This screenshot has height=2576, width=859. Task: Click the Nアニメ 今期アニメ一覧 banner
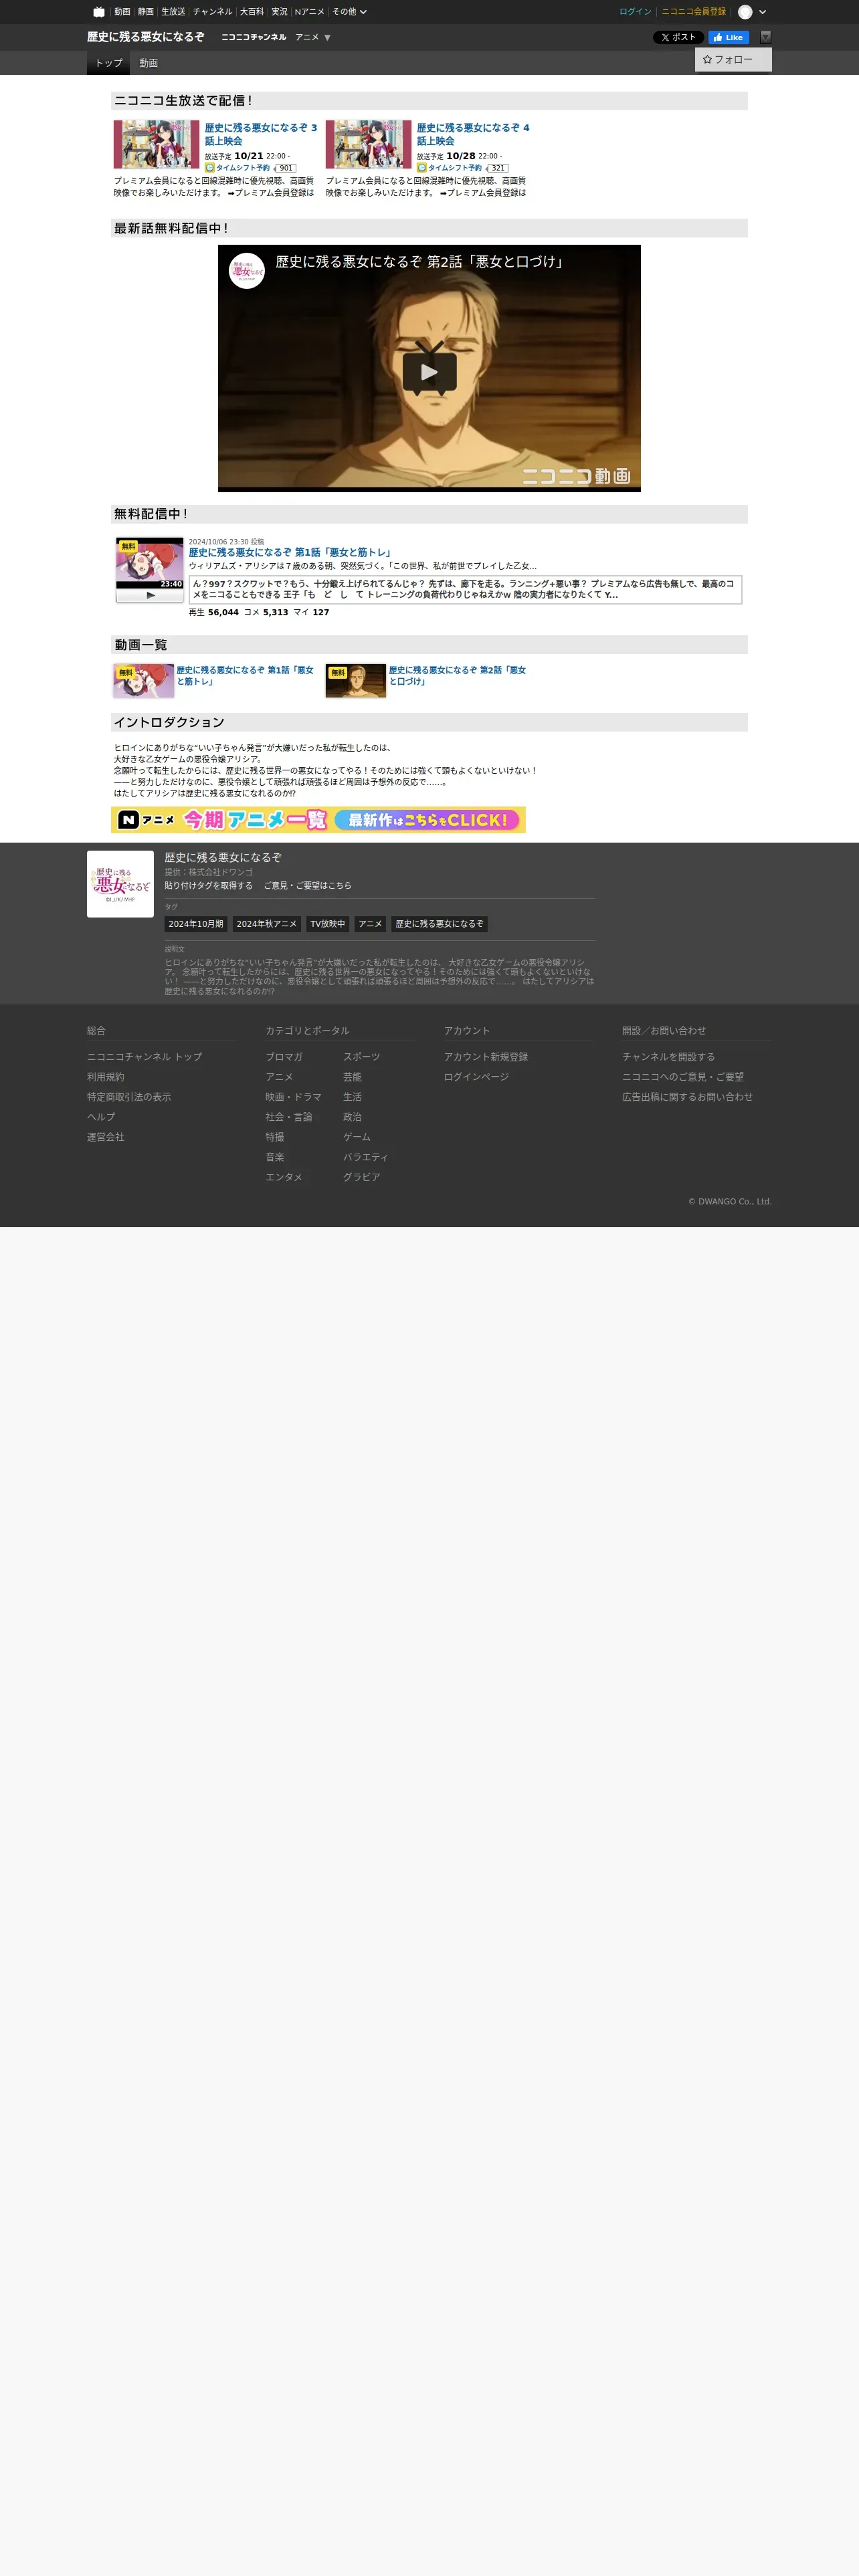pos(318,820)
